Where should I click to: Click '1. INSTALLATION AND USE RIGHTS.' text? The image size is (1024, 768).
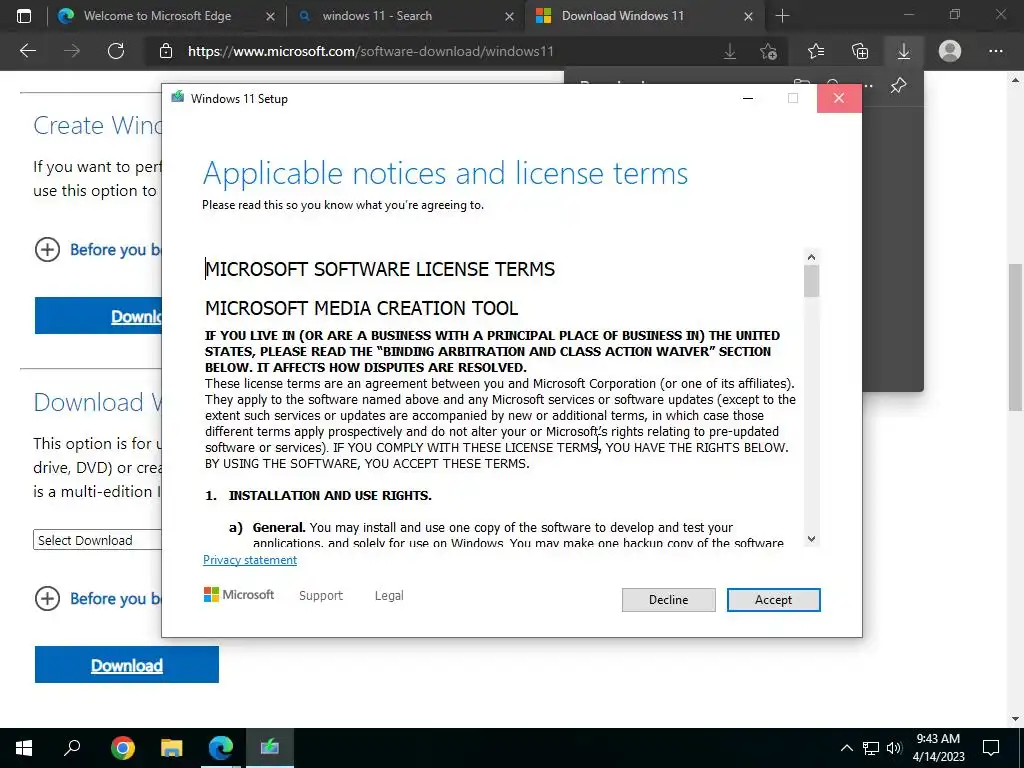pyautogui.click(x=318, y=495)
